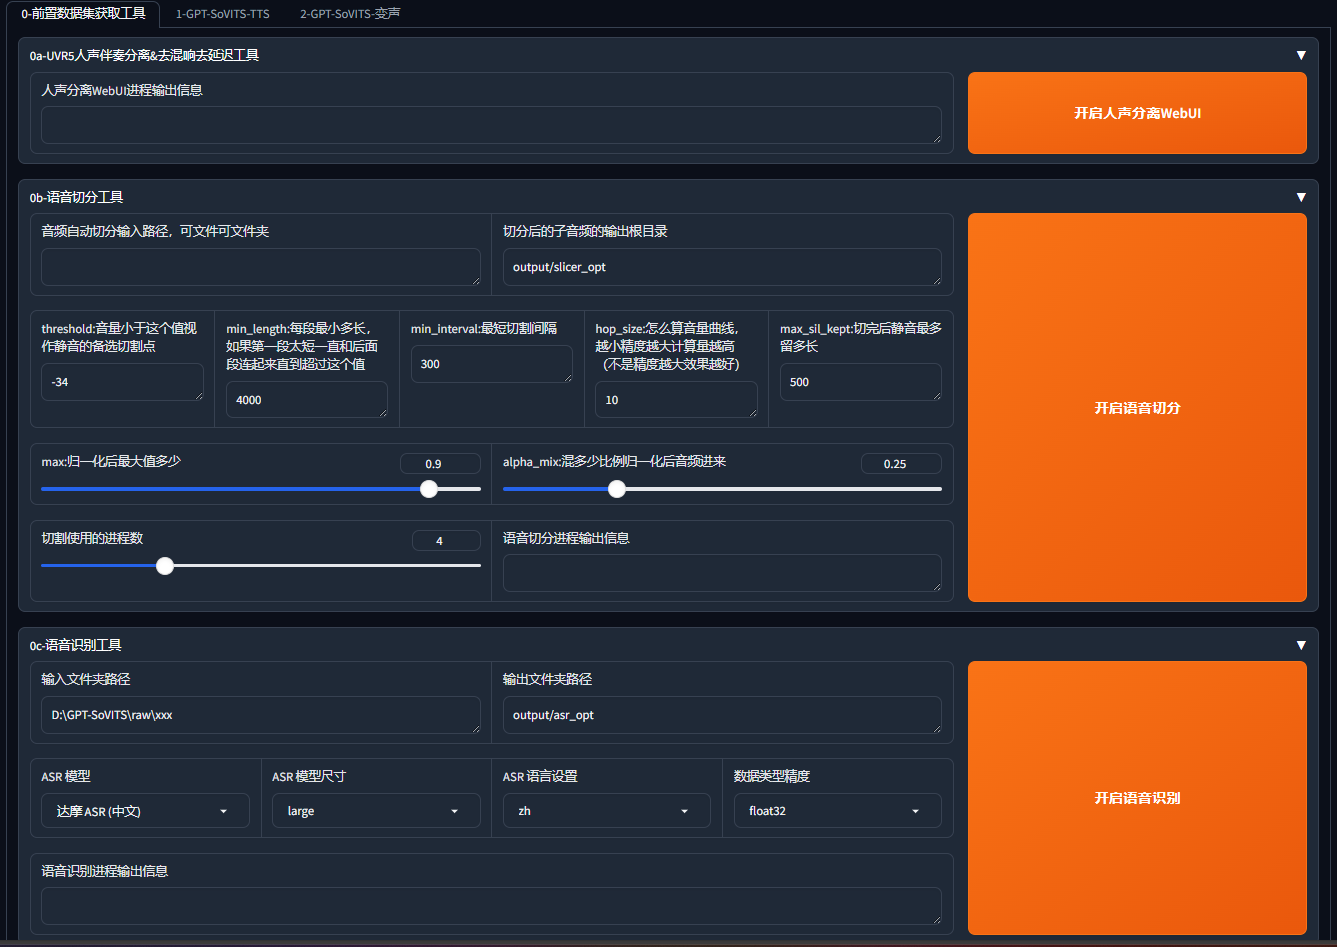Open the ASR 模型尺寸 dropdown
This screenshot has height=947, width=1337.
coord(376,811)
